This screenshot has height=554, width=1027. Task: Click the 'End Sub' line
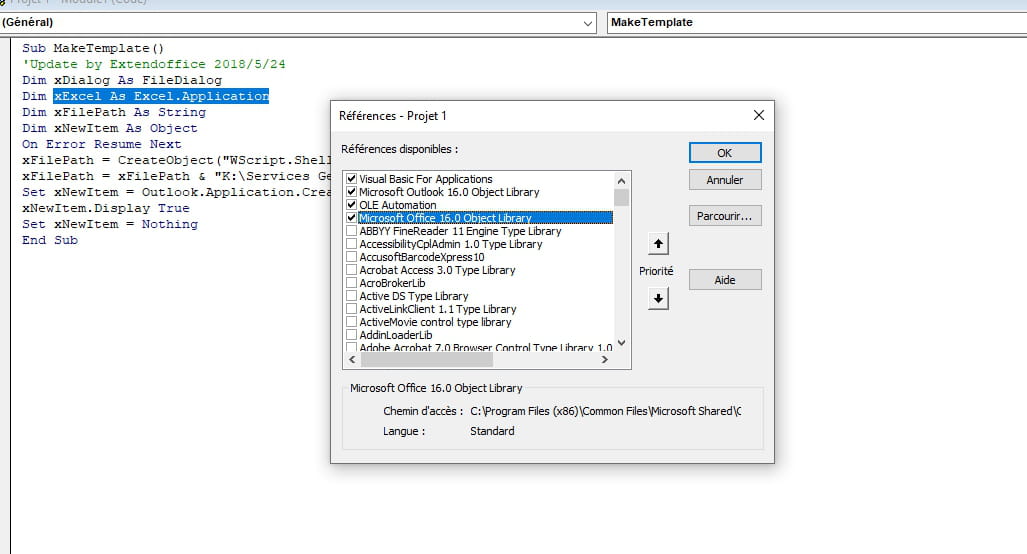tap(50, 240)
